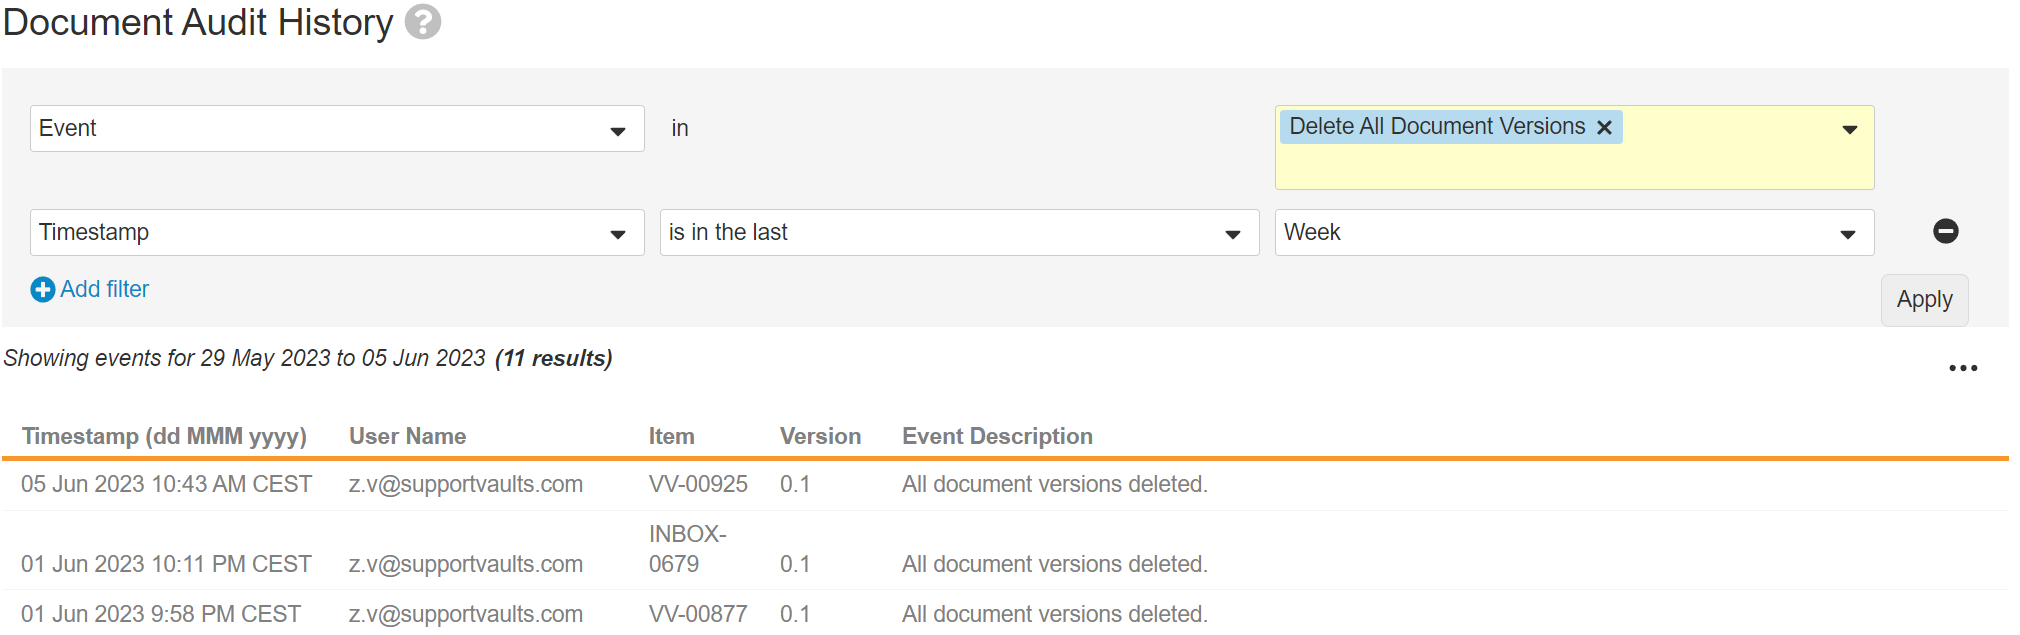Open the Week period dropdown
The width and height of the screenshot is (2020, 635).
click(1847, 234)
